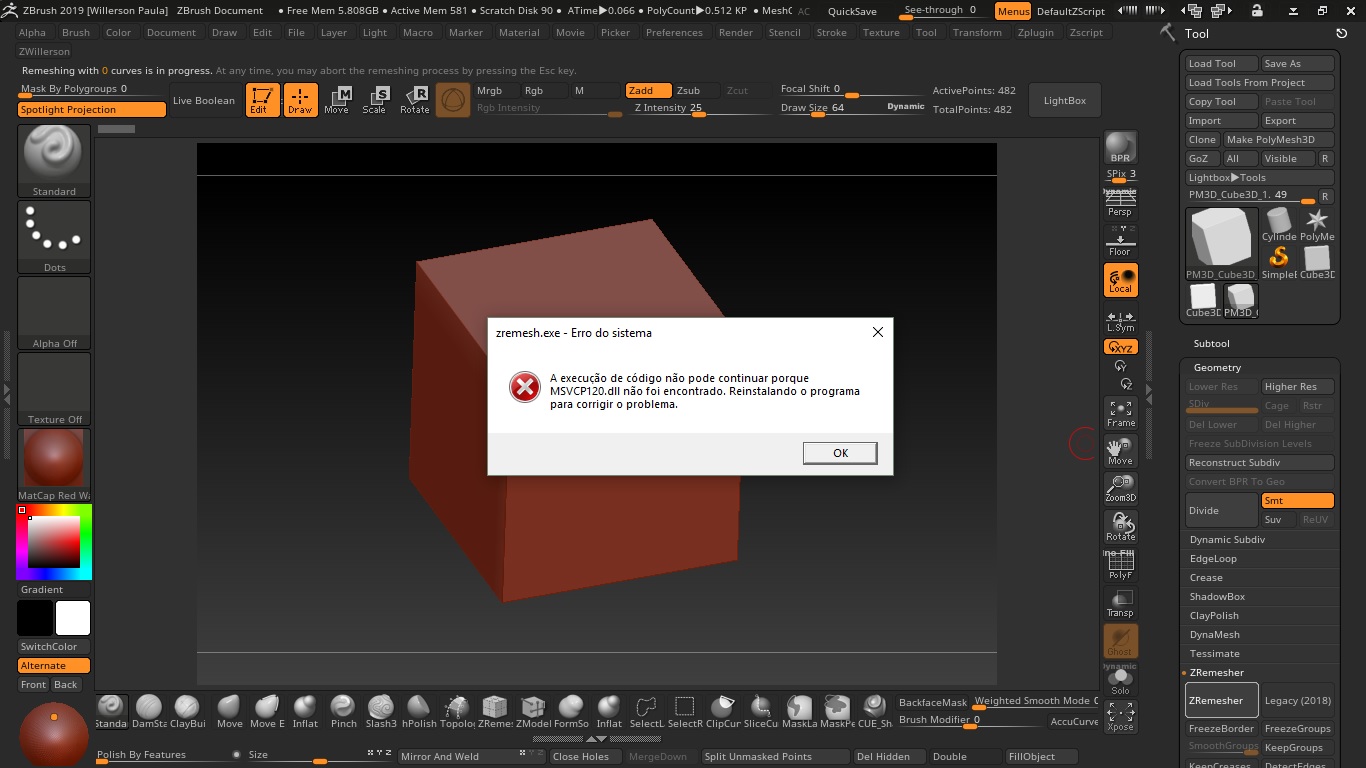
Task: Pick the ClipCurve brush
Action: (x=723, y=711)
